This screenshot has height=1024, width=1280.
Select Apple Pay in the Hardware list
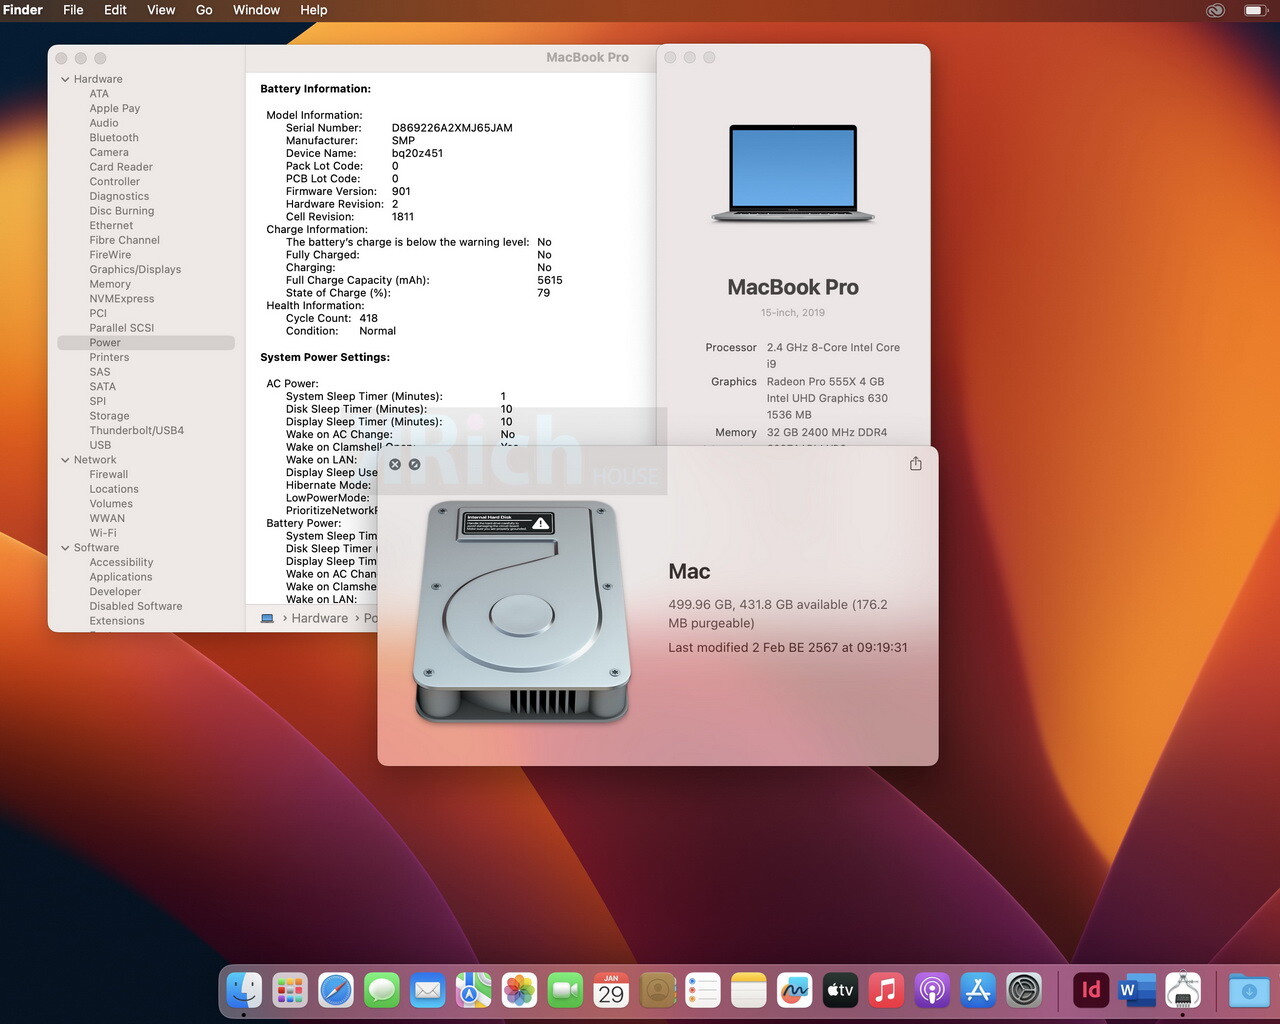coord(115,108)
